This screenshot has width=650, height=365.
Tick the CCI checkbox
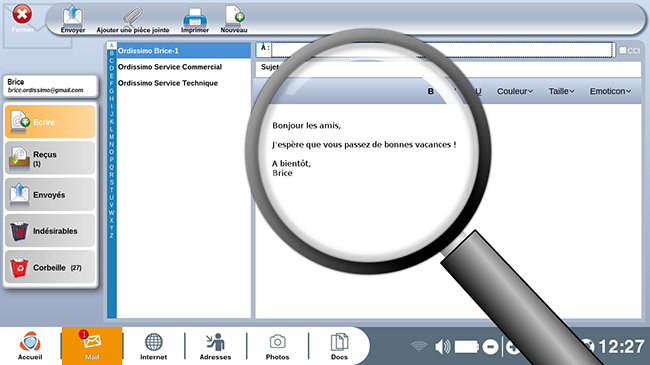(623, 50)
